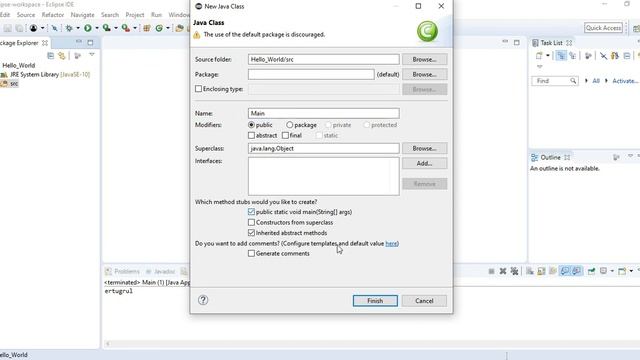Enable the Generate comments checkbox
The height and width of the screenshot is (360, 640).
click(251, 253)
